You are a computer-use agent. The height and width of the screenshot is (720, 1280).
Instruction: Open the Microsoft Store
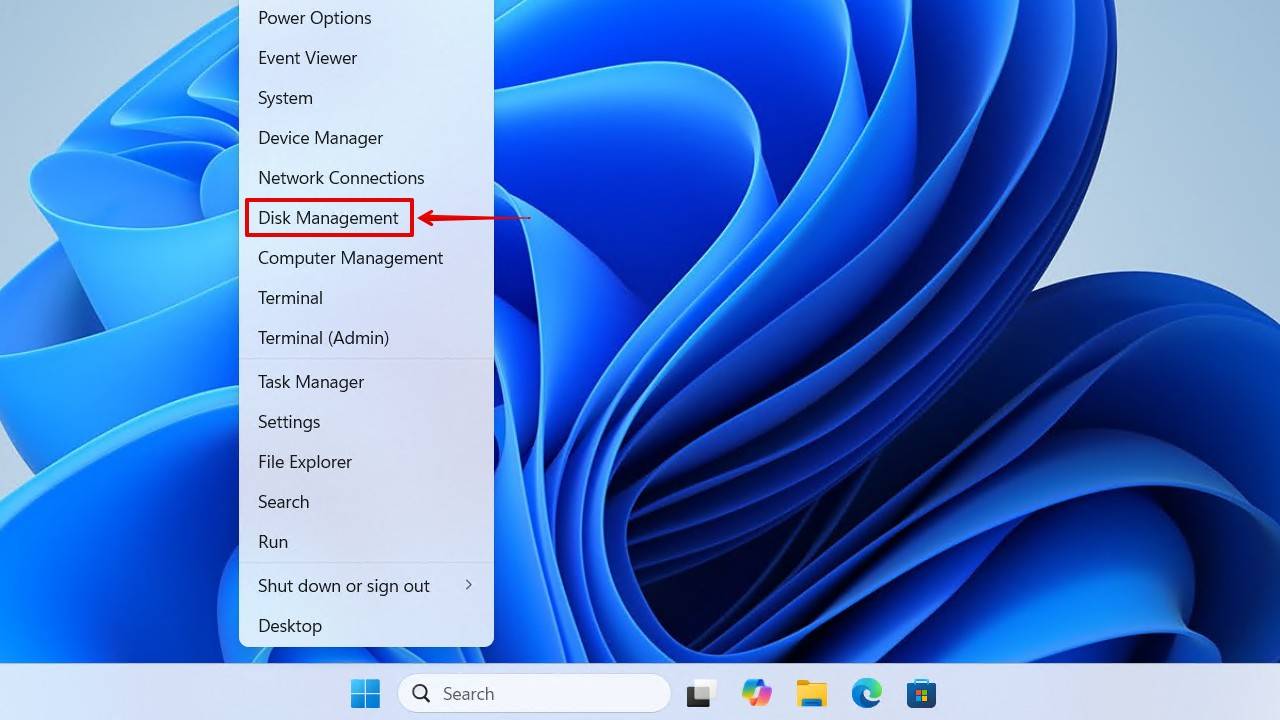[x=920, y=693]
